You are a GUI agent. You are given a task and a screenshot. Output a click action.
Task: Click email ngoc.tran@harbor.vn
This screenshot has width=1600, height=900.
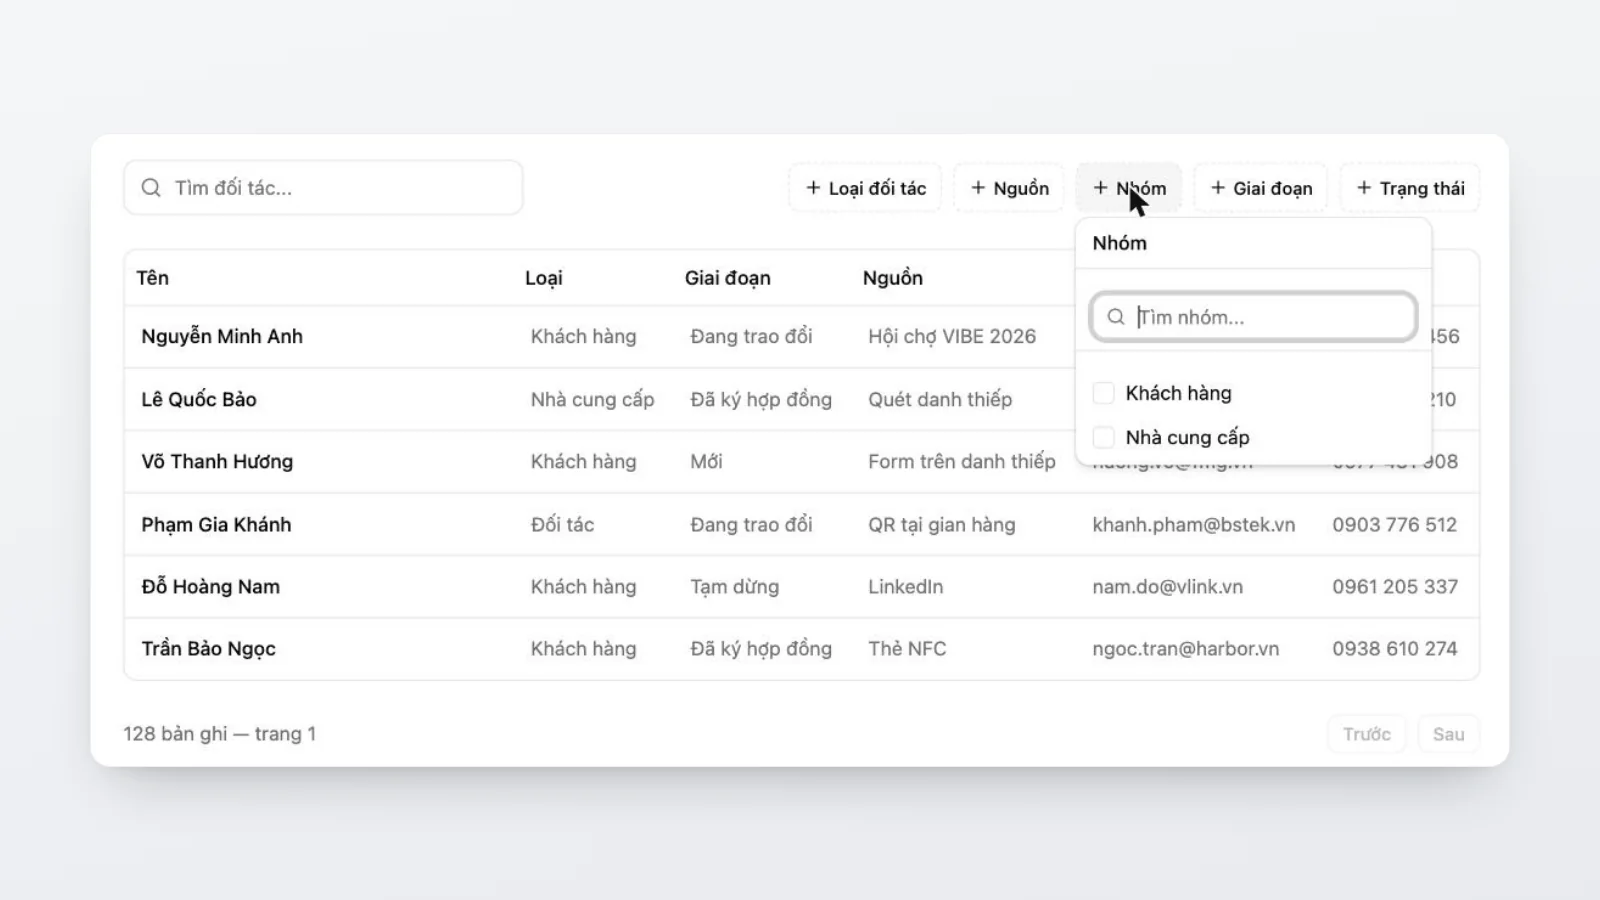1186,649
